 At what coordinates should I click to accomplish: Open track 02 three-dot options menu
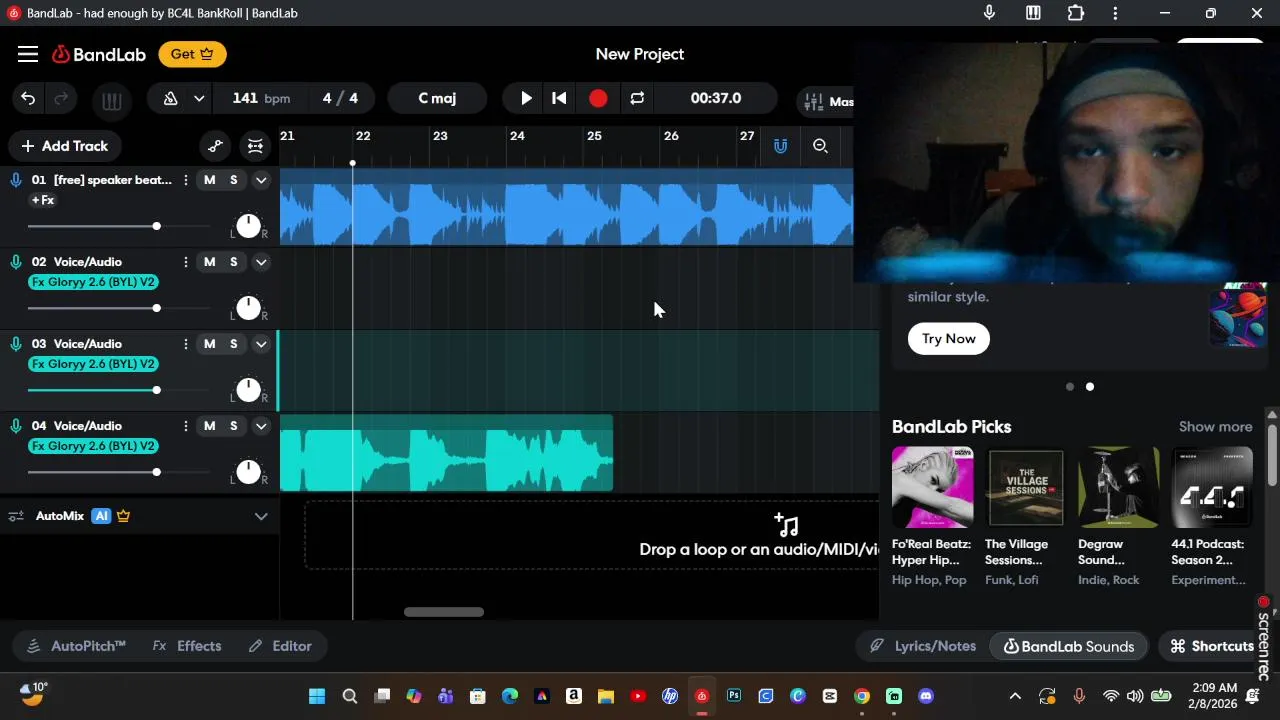[186, 262]
